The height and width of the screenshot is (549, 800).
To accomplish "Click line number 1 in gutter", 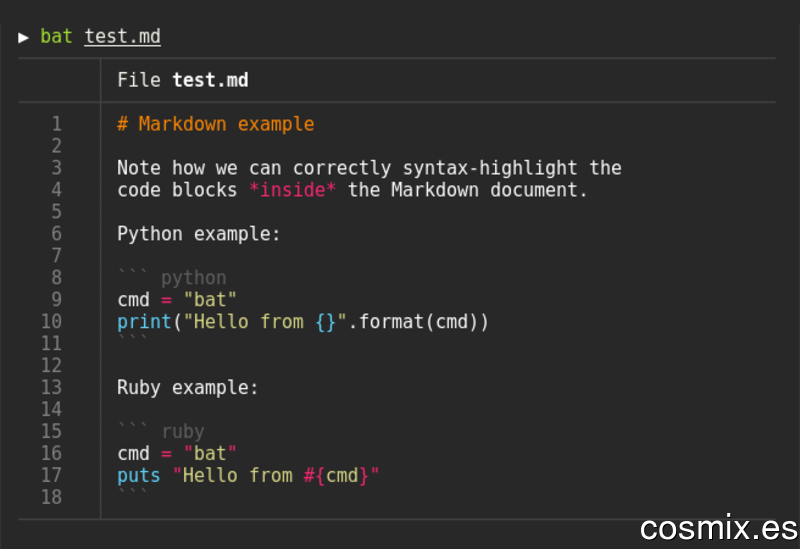I will coord(57,124).
